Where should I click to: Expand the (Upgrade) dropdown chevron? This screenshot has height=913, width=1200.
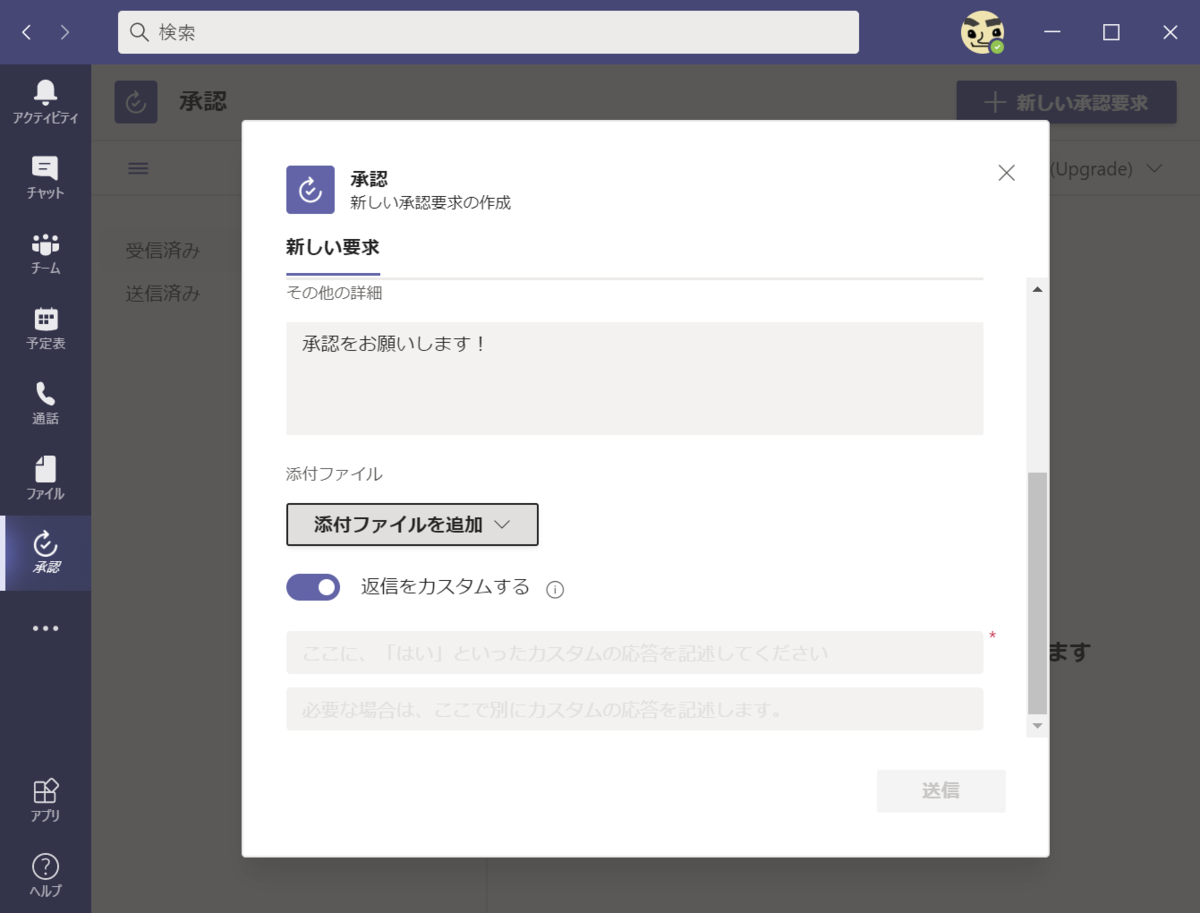click(1155, 168)
